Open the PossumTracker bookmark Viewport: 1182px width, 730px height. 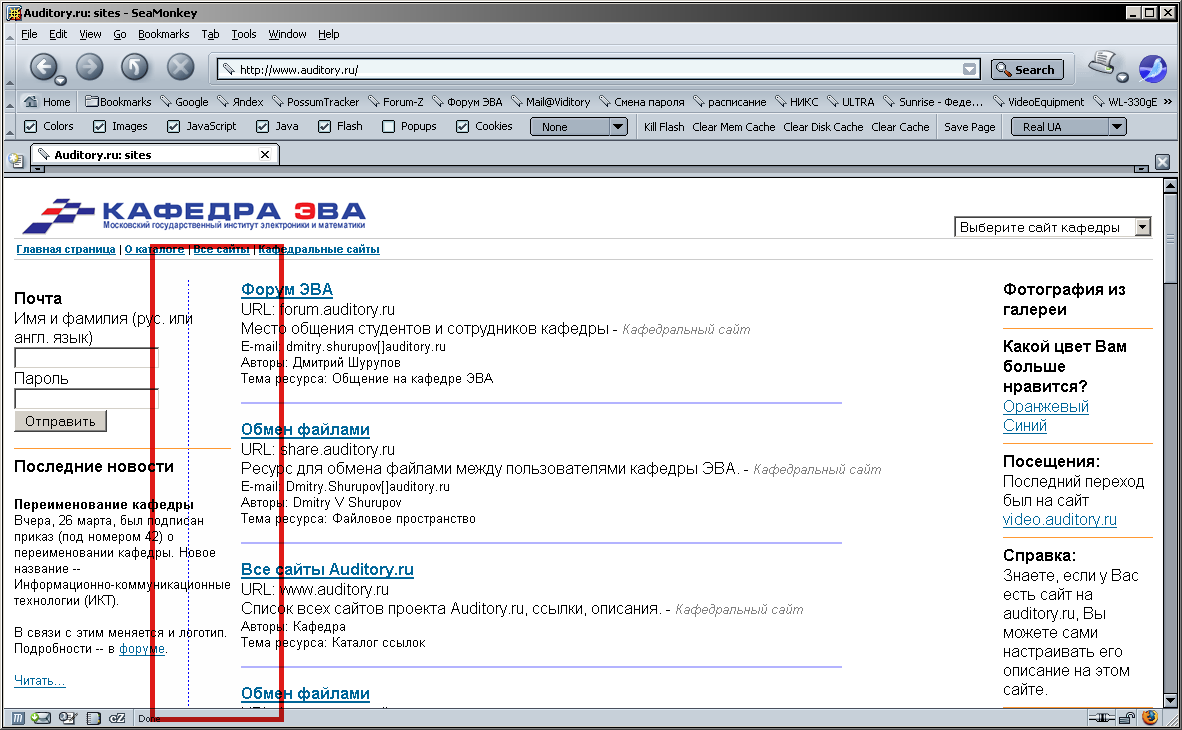coord(315,102)
